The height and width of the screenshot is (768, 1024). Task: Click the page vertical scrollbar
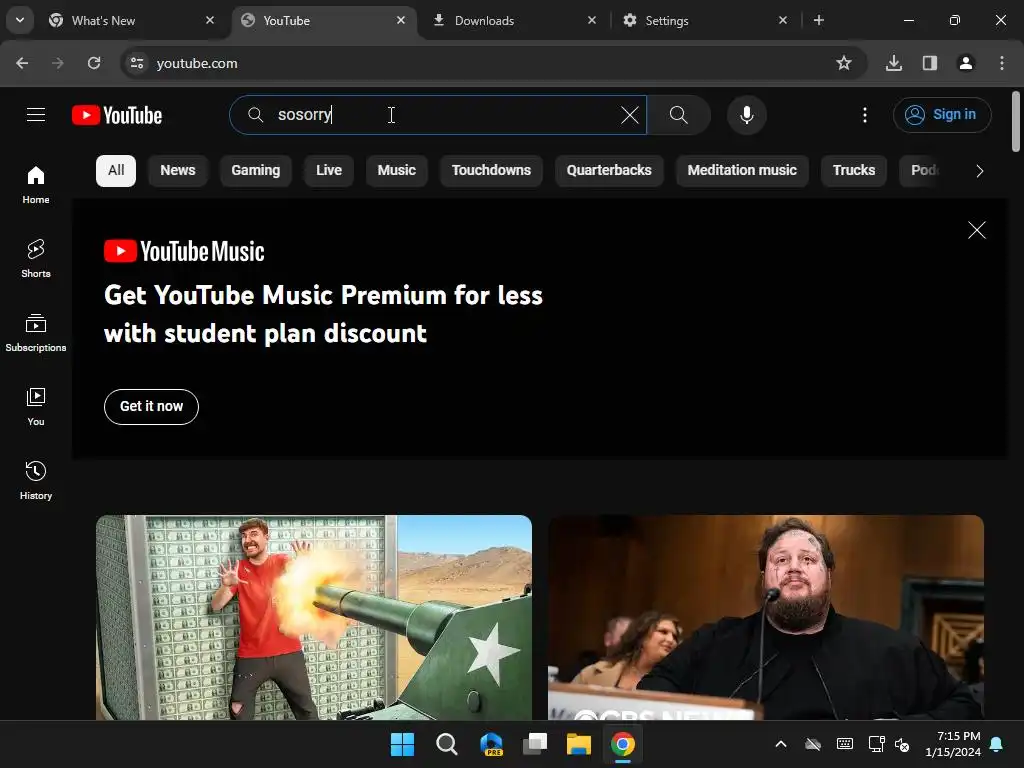click(x=1016, y=122)
